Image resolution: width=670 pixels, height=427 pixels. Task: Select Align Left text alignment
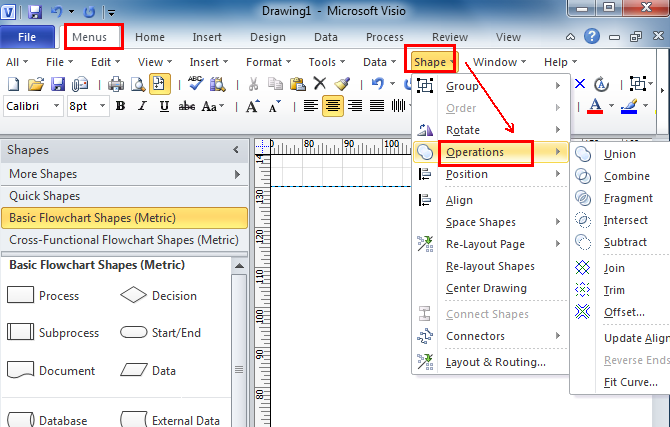coord(311,106)
